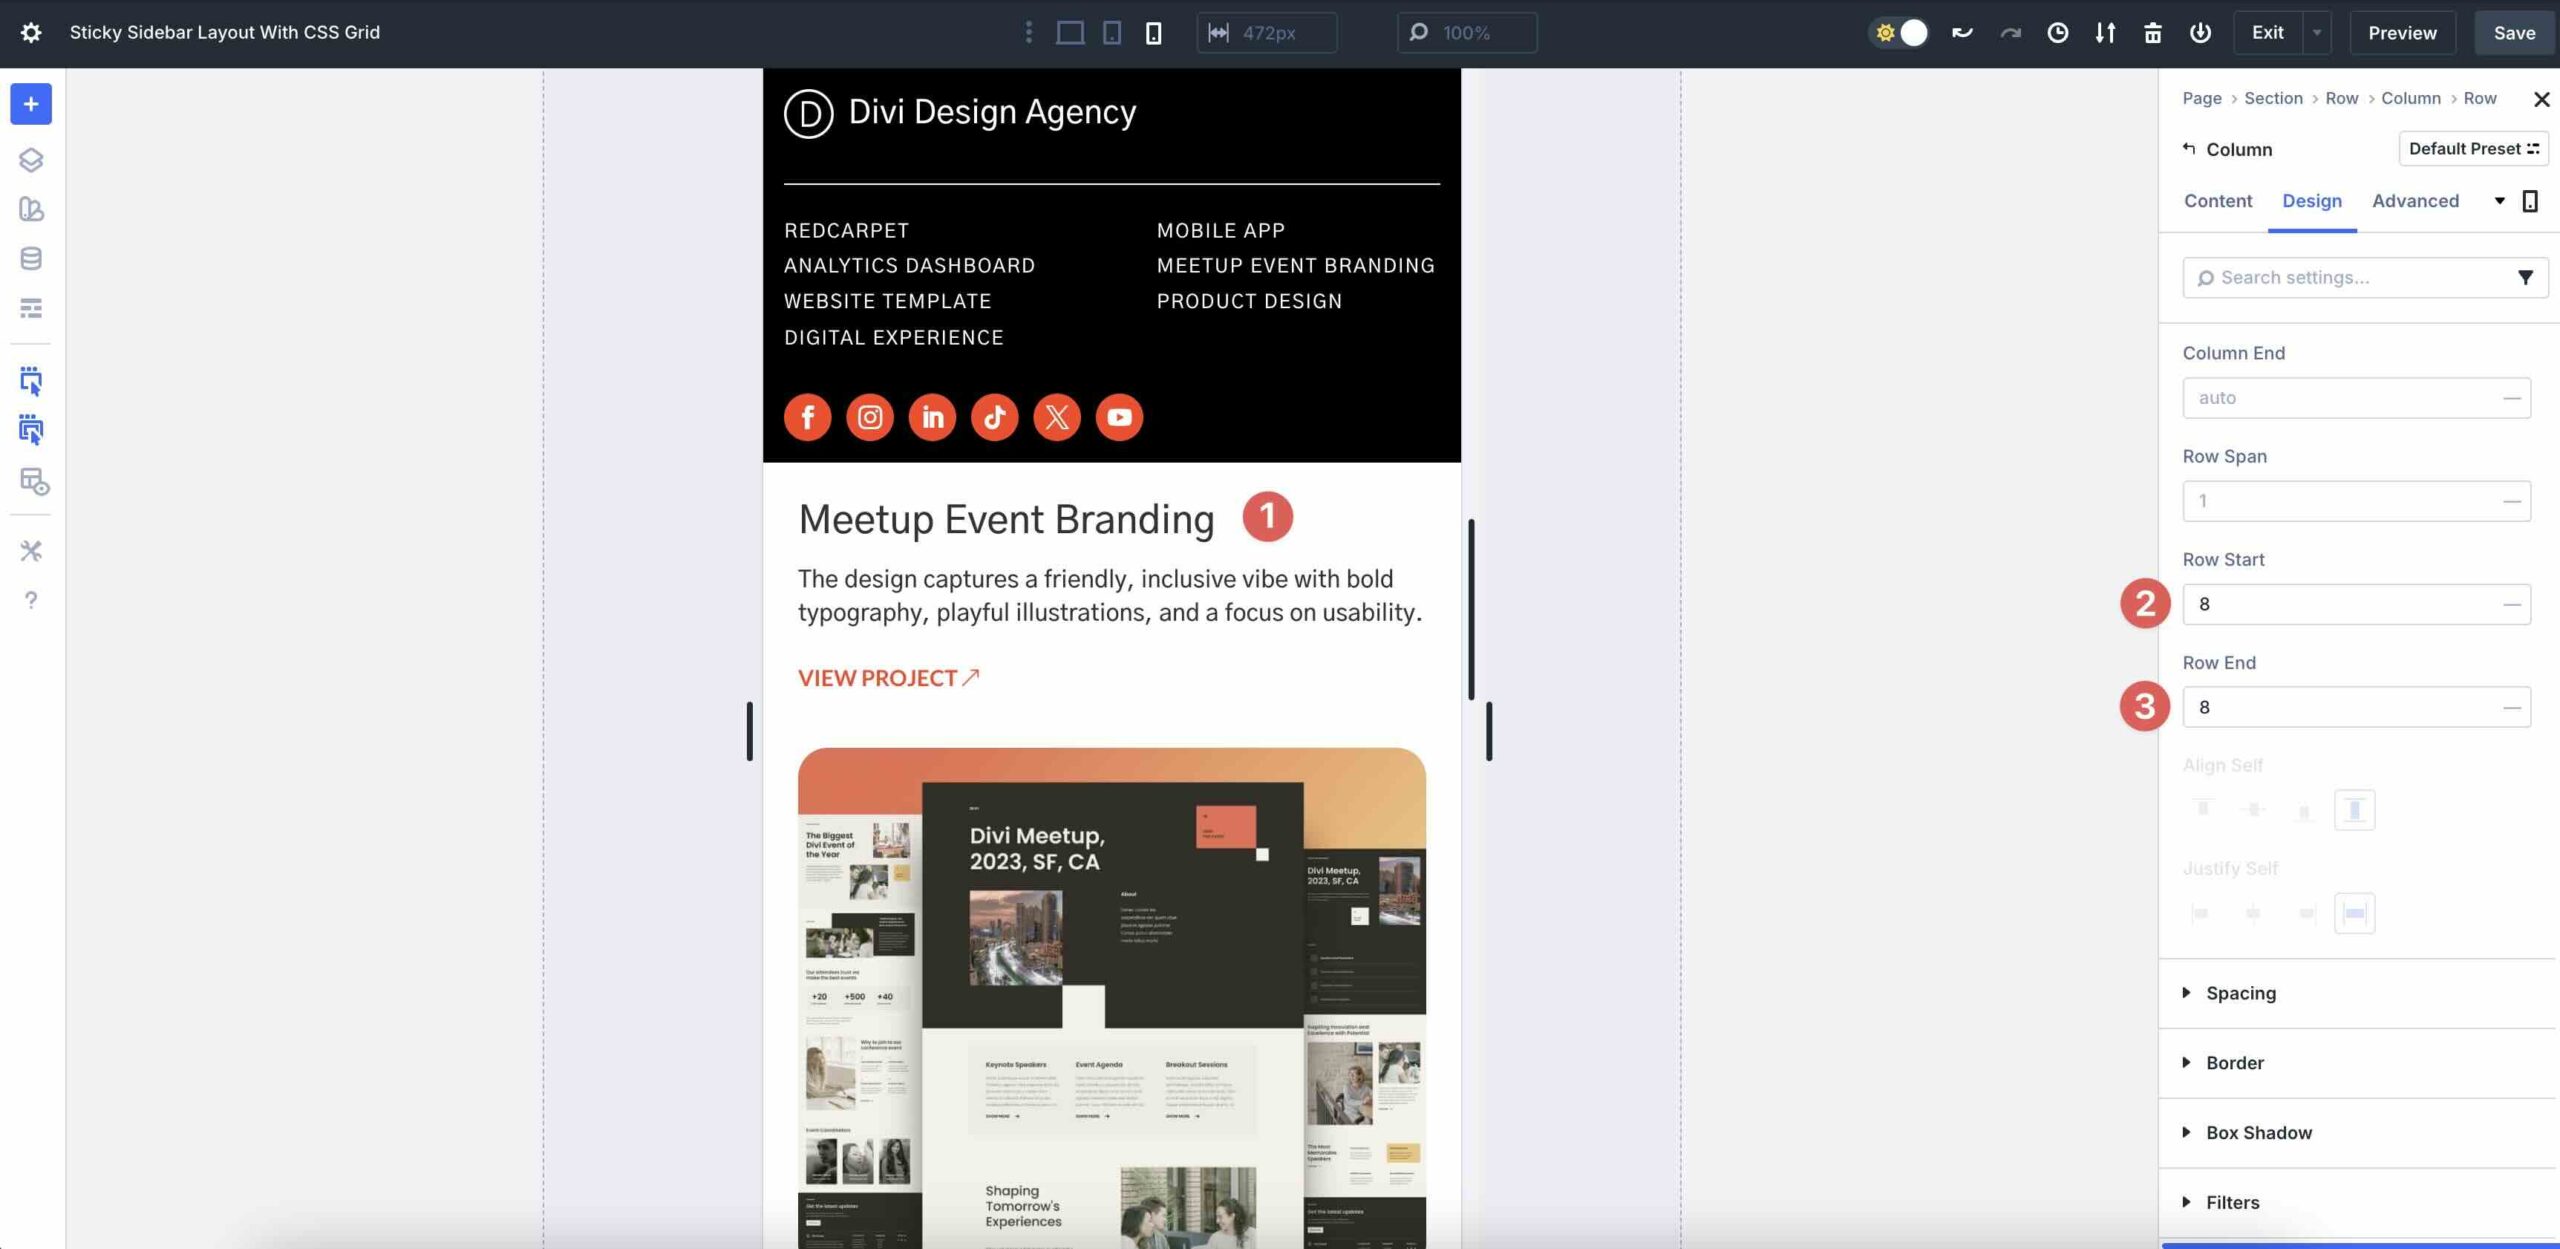The image size is (2560, 1249).
Task: Switch to the Advanced tab
Action: pyautogui.click(x=2415, y=200)
